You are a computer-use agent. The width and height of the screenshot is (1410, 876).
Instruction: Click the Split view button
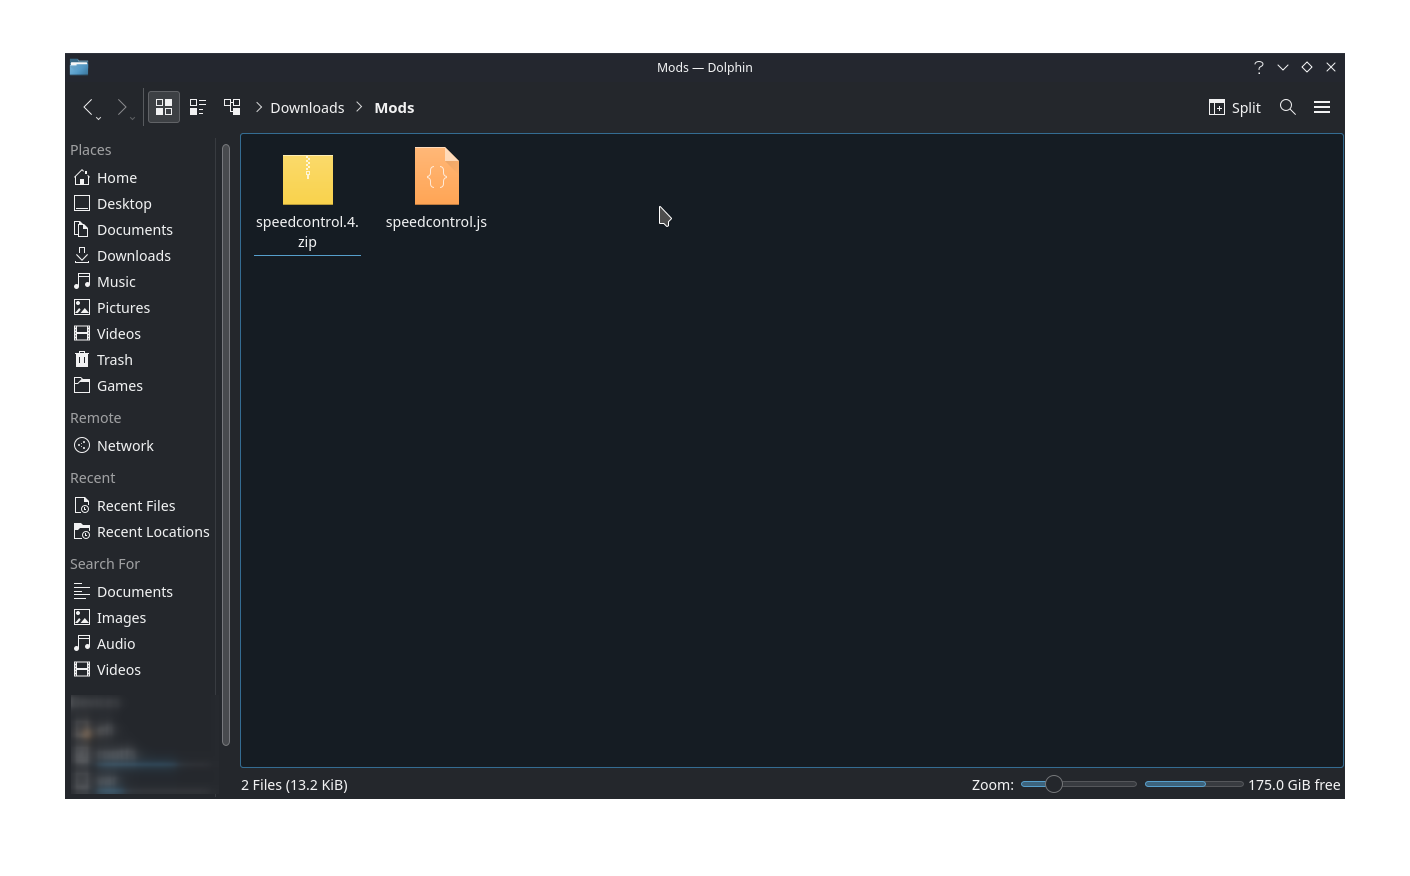[x=1234, y=107]
